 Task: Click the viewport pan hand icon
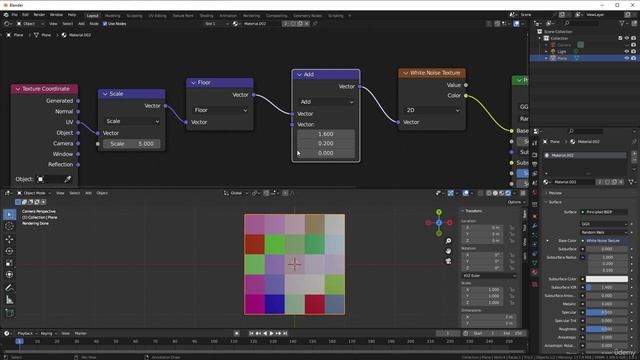(x=448, y=251)
